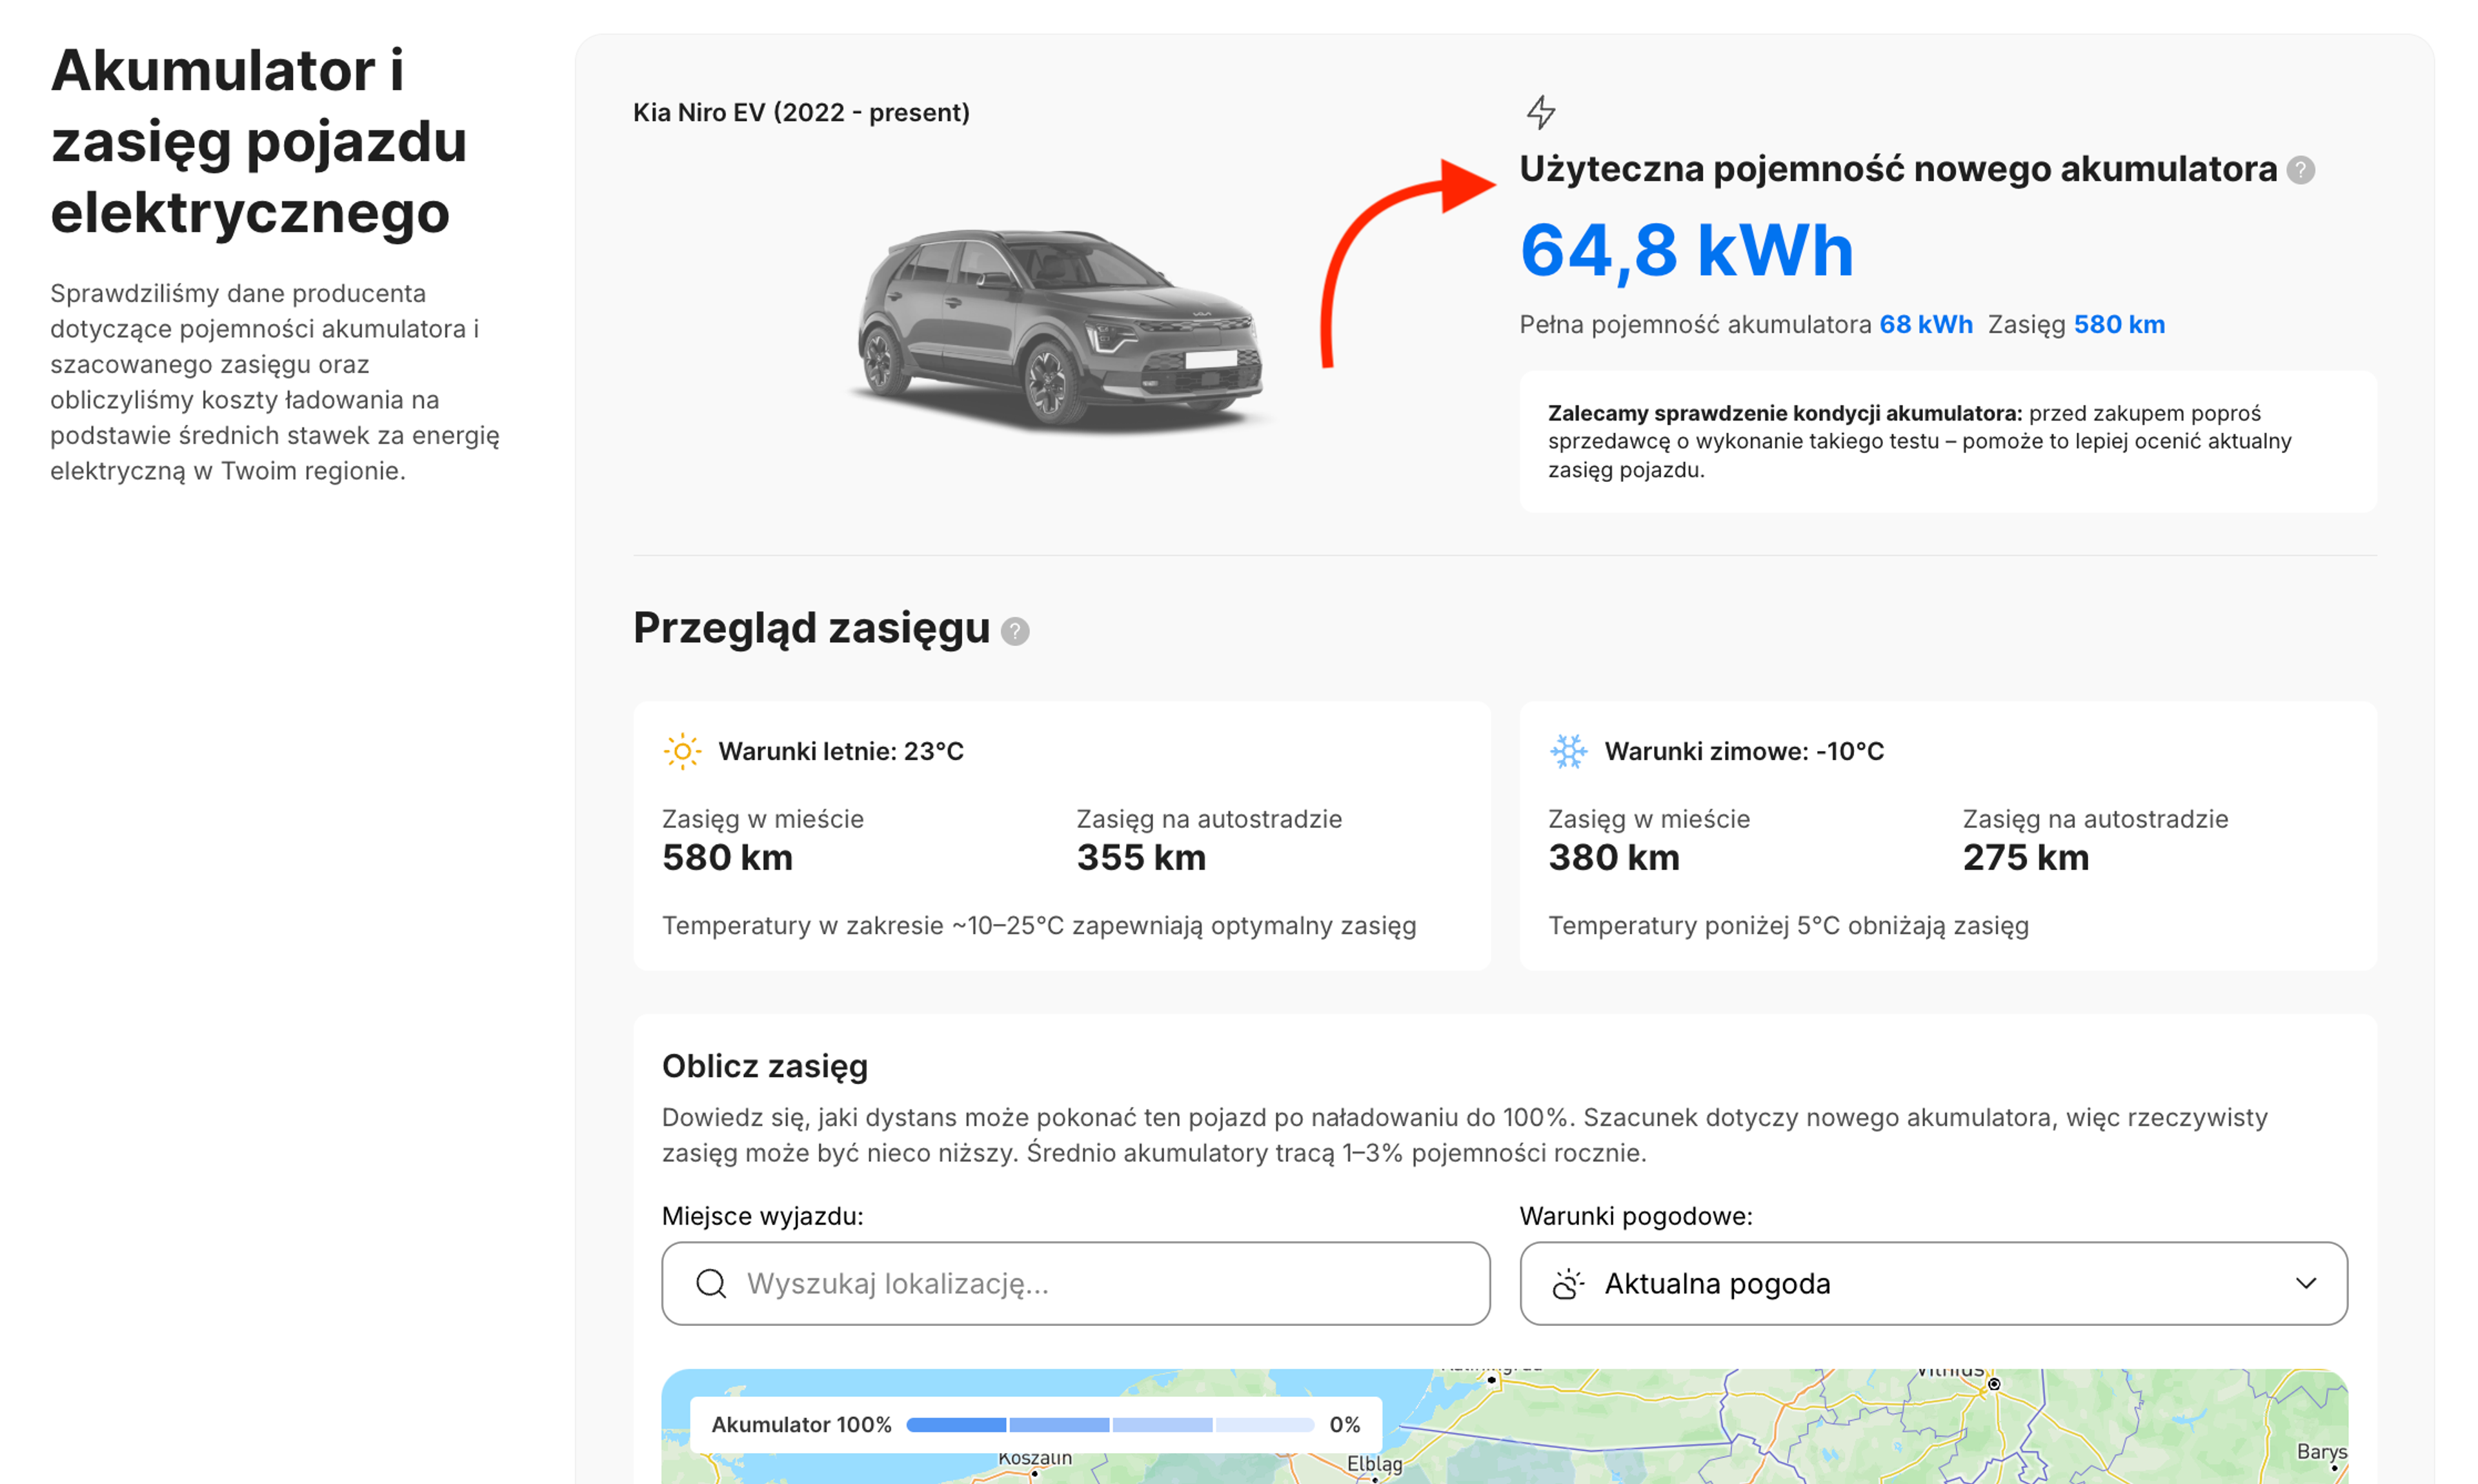Click the Akumulator 100% to 0% range bar
Image resolution: width=2478 pixels, height=1484 pixels.
1110,1424
